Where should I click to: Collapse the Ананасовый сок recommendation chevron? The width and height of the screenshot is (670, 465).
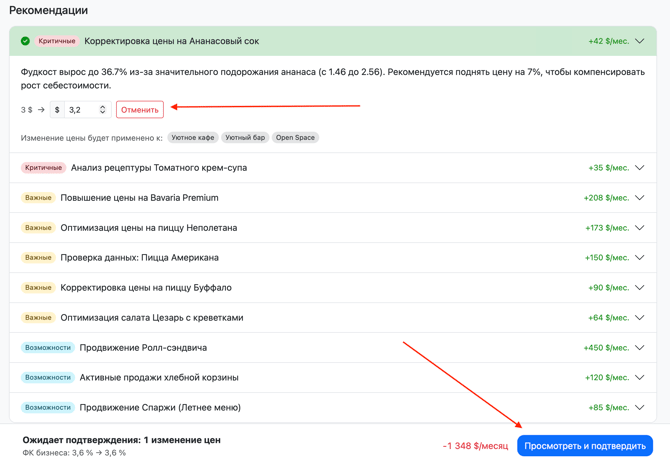[640, 41]
